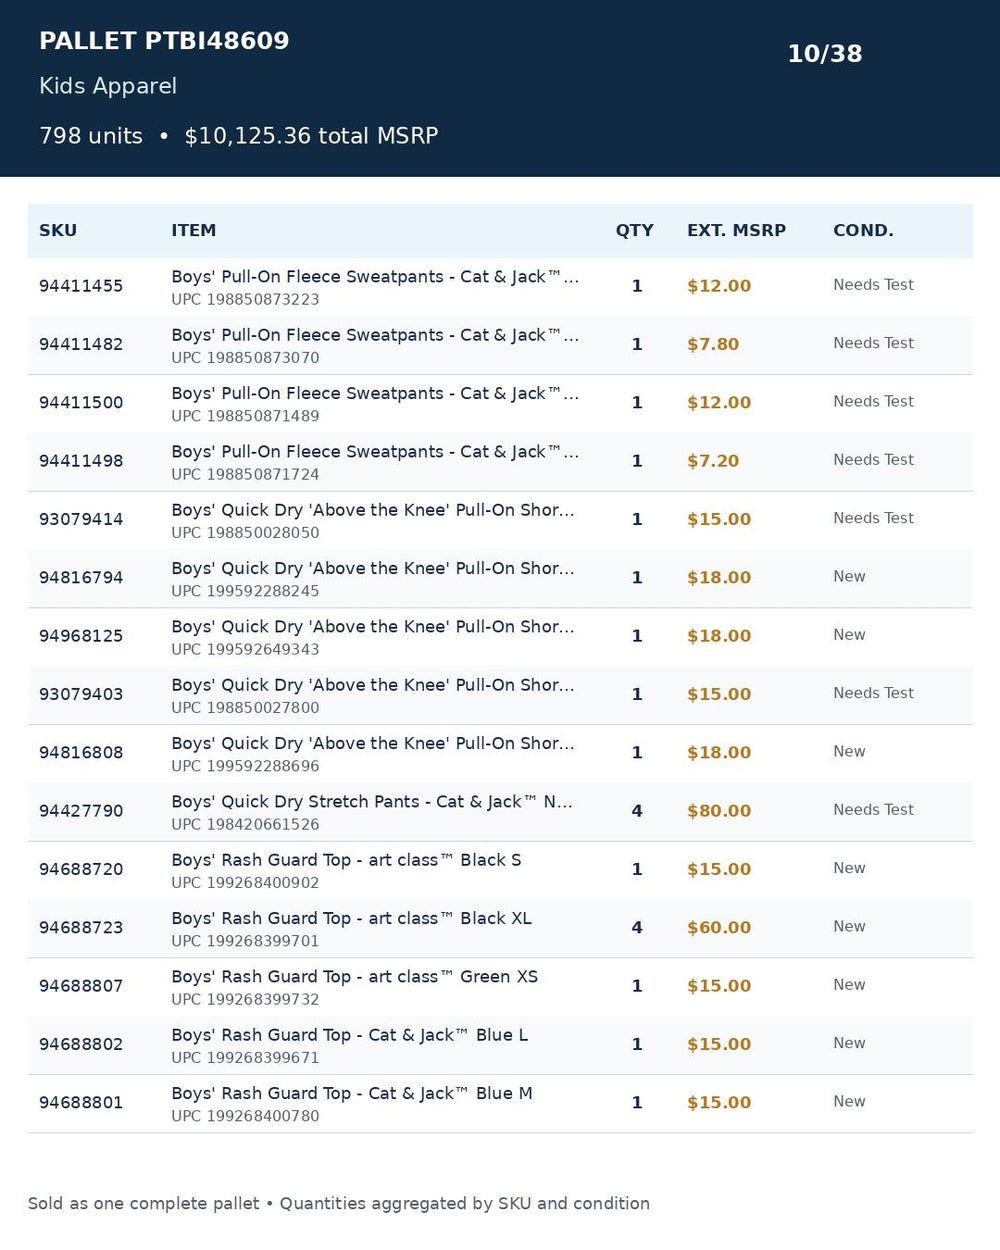Click UPC 198850873070 text
Viewport: 1000px width, 1250px height.
tap(245, 357)
